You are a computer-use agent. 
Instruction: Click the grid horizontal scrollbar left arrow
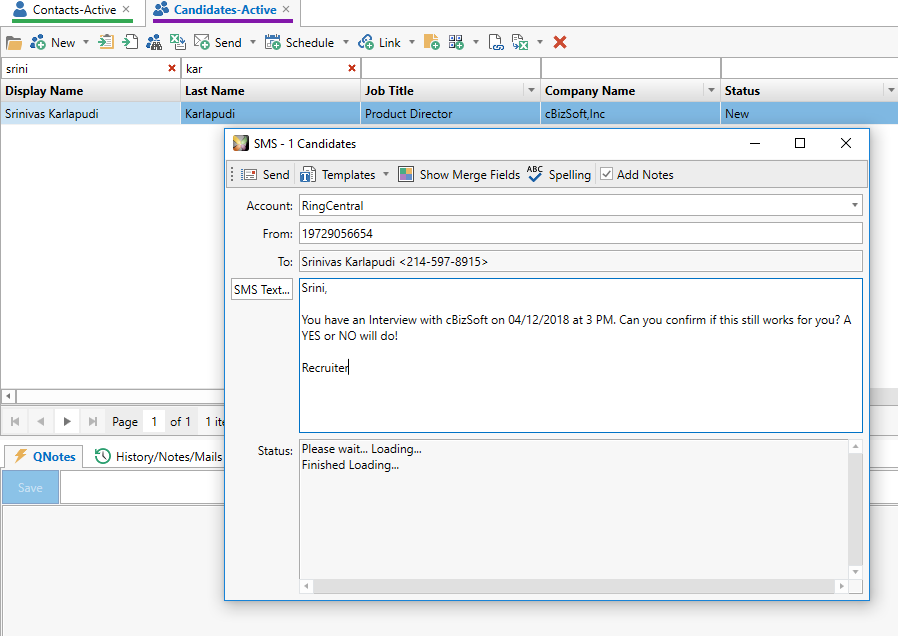click(x=8, y=396)
